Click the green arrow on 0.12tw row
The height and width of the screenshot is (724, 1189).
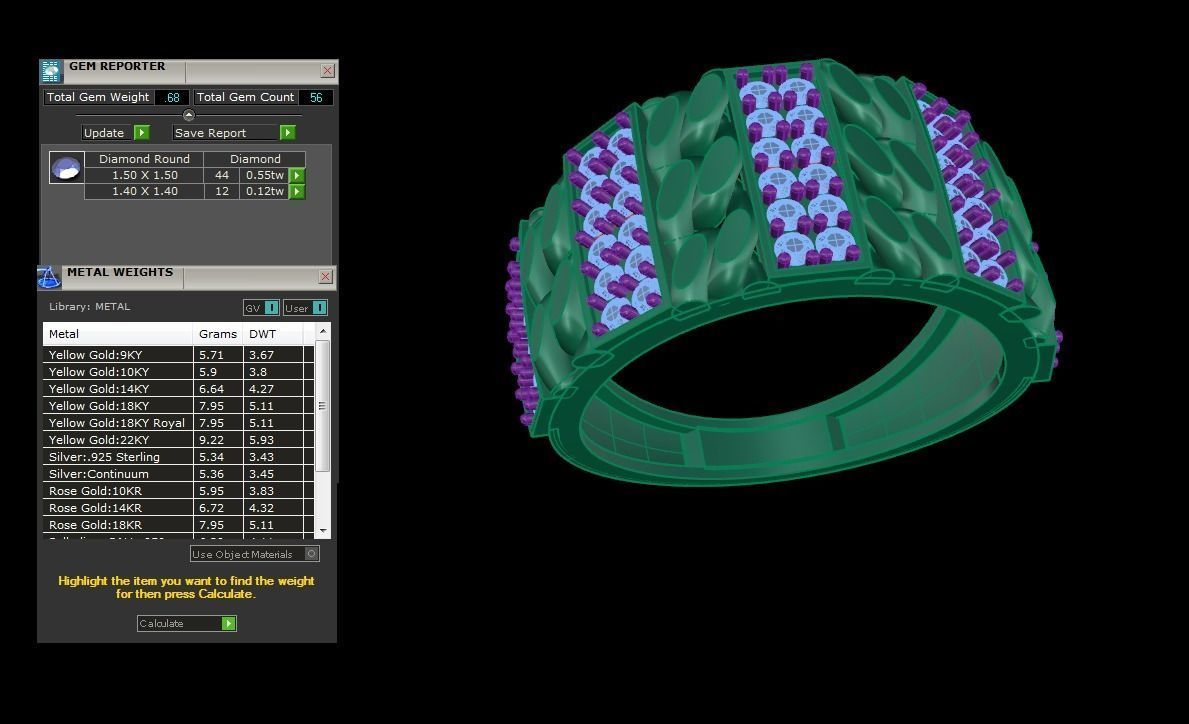coord(297,192)
